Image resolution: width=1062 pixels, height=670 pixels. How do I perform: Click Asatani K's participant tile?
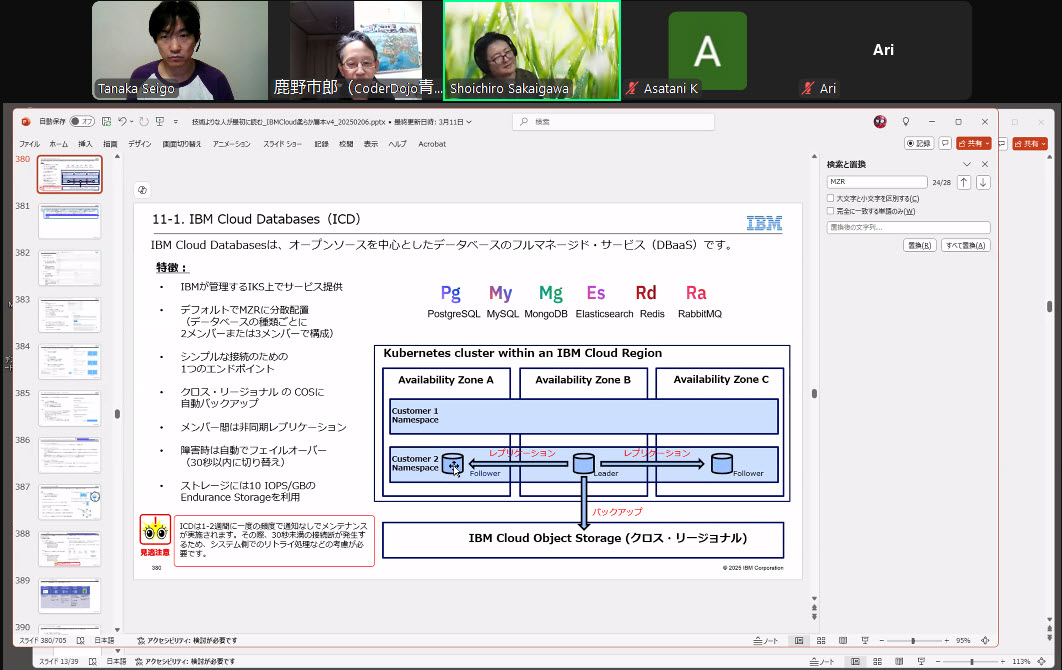click(x=708, y=51)
